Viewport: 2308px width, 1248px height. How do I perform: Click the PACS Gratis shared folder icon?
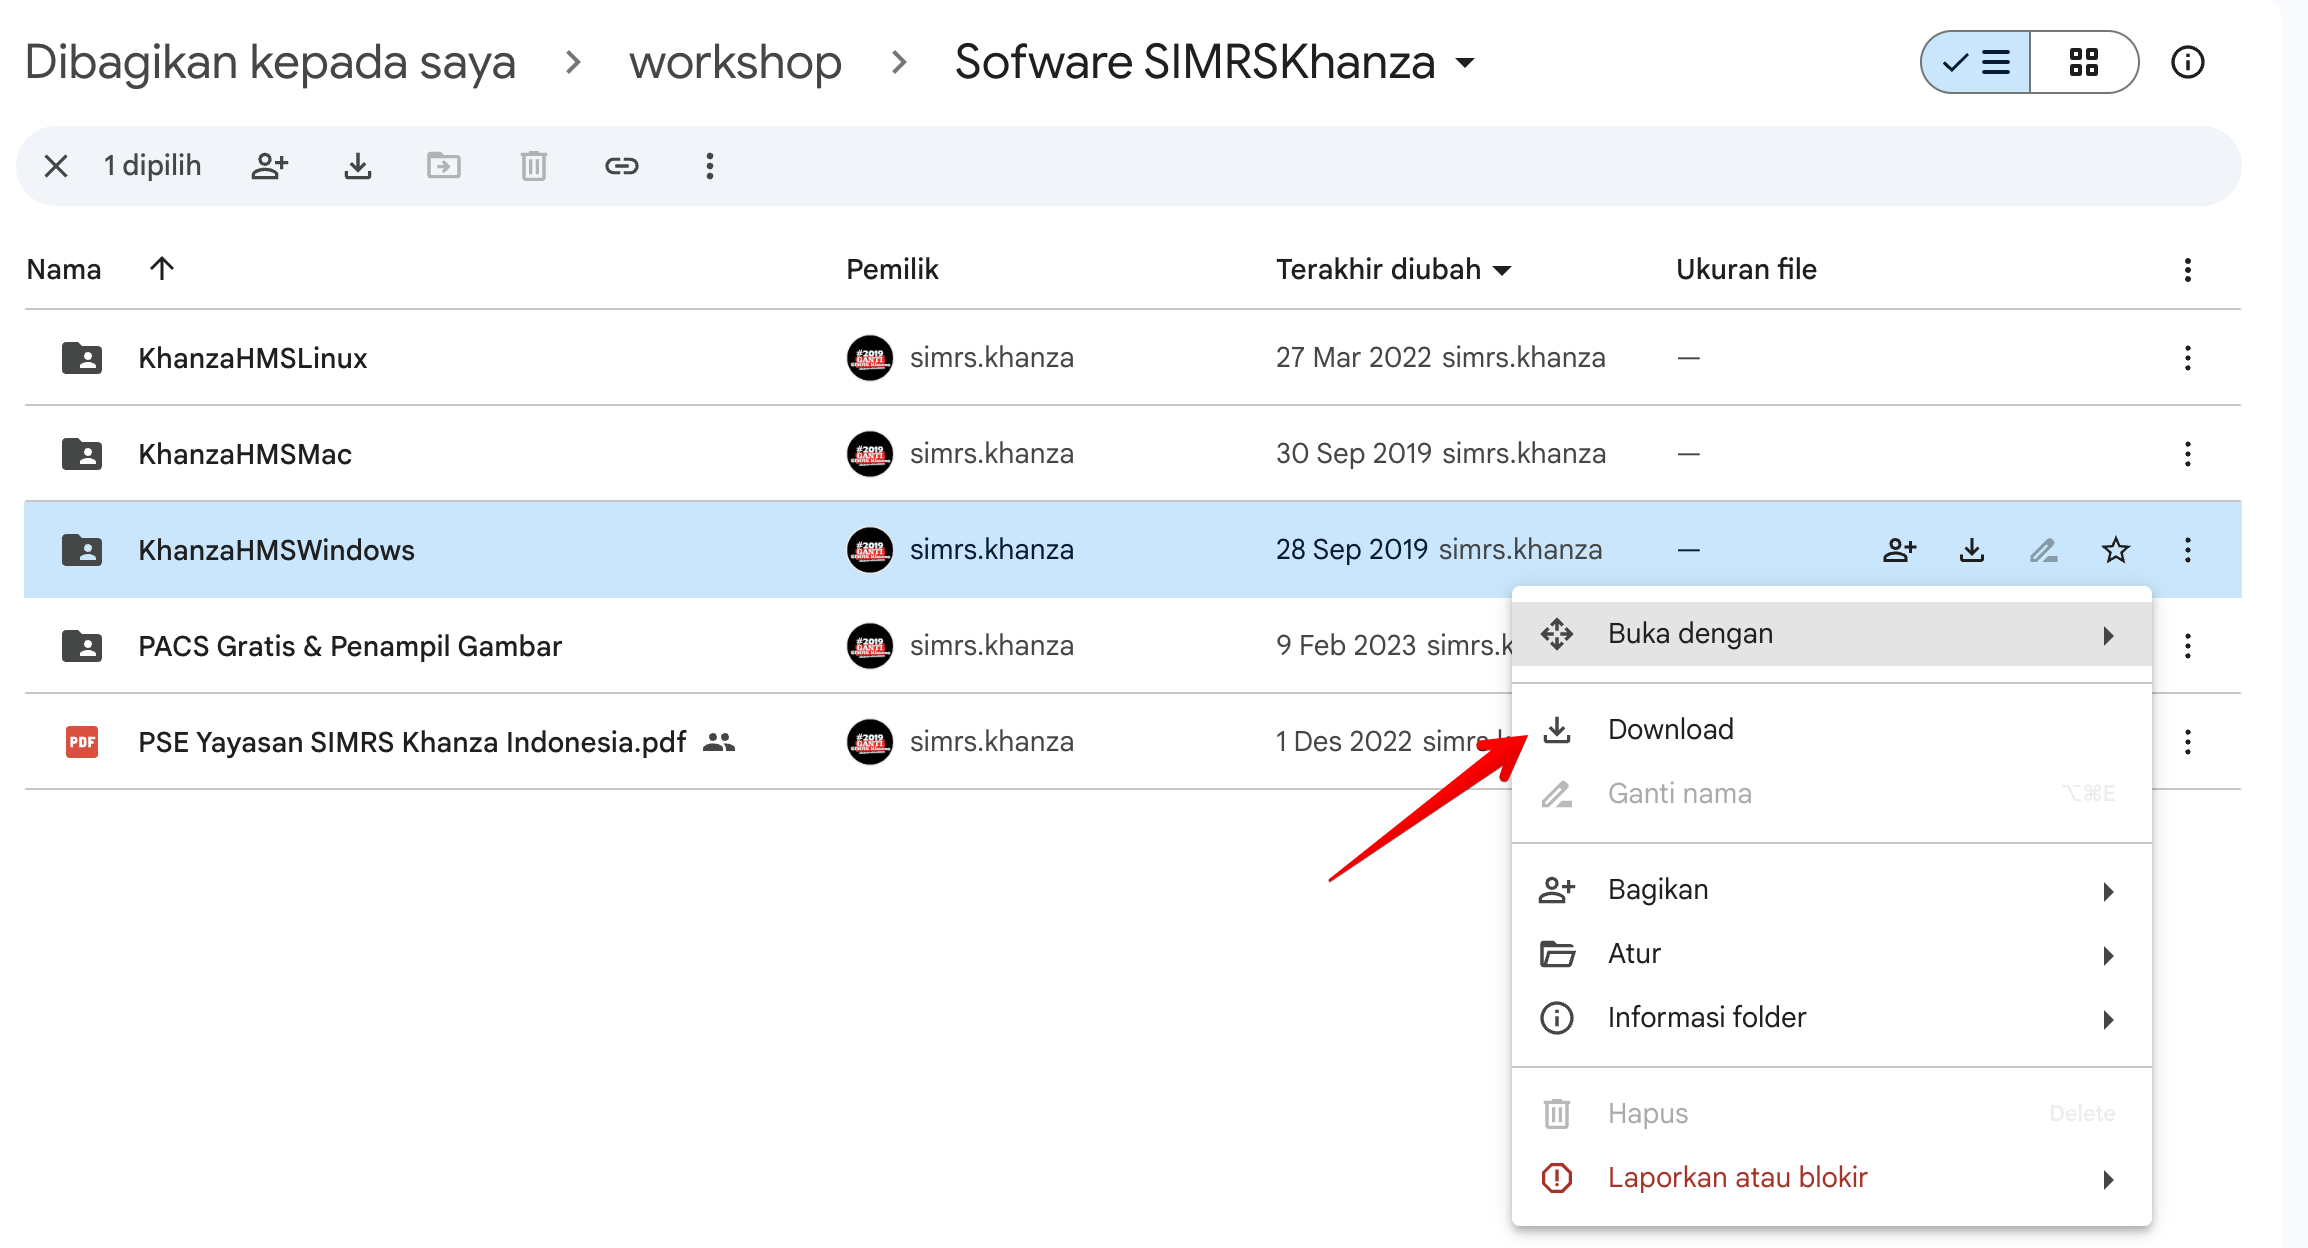point(82,646)
